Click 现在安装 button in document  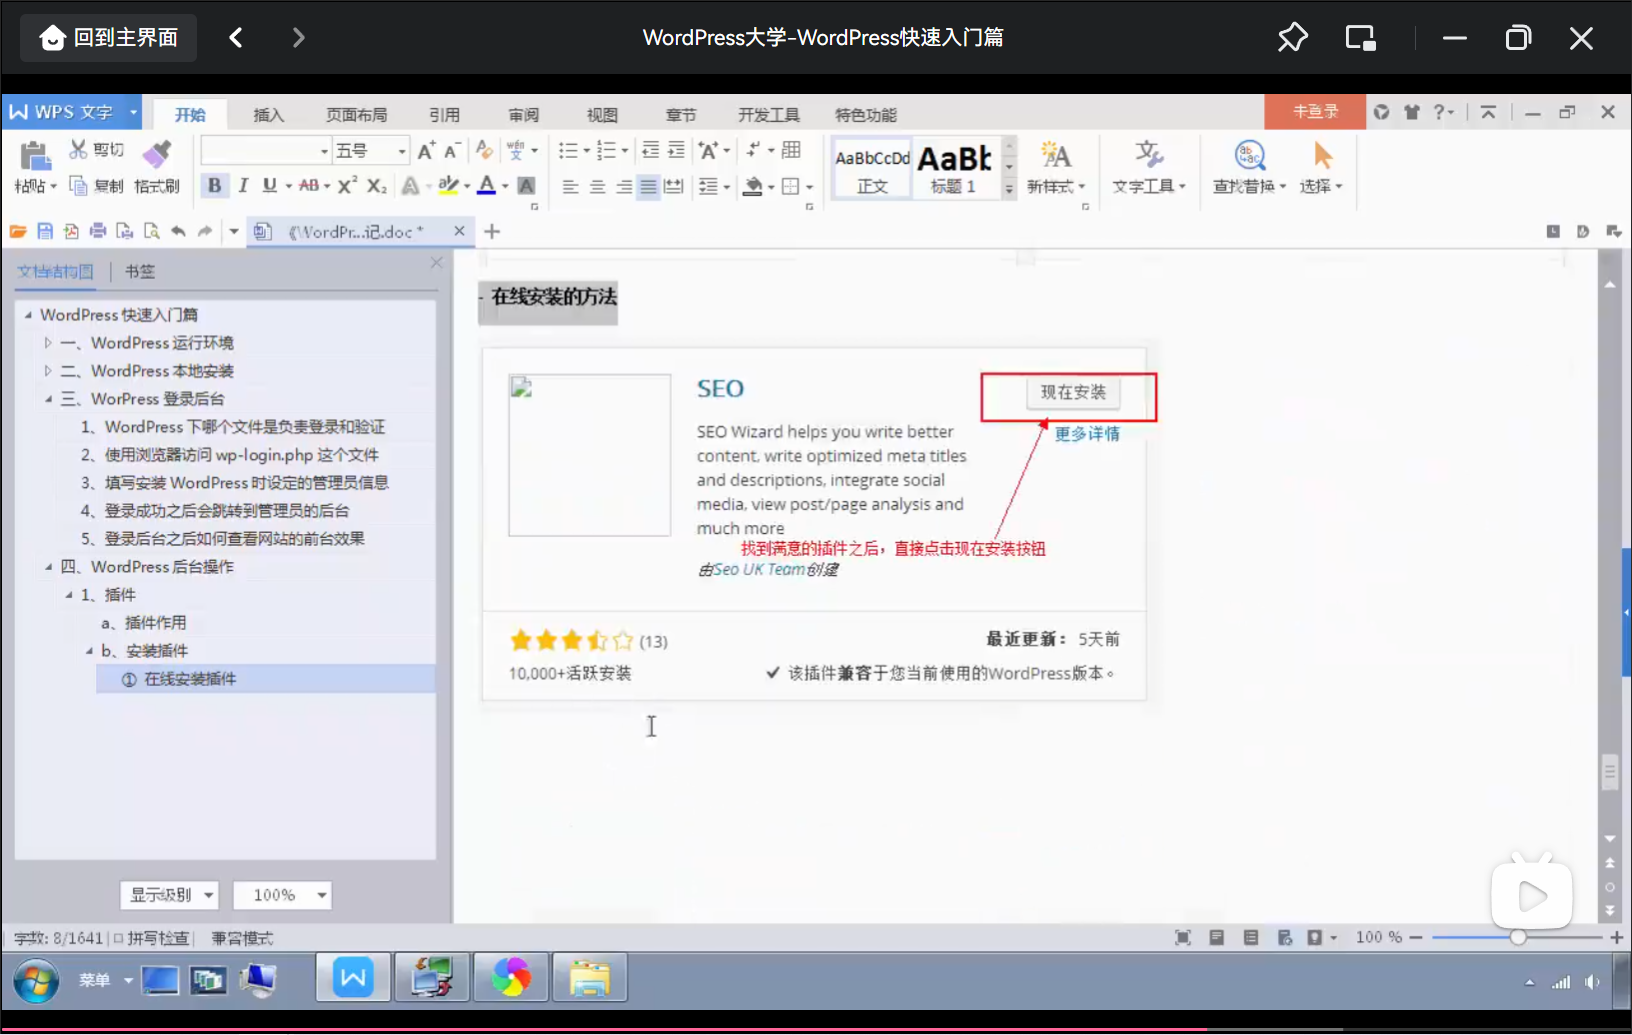(x=1073, y=392)
